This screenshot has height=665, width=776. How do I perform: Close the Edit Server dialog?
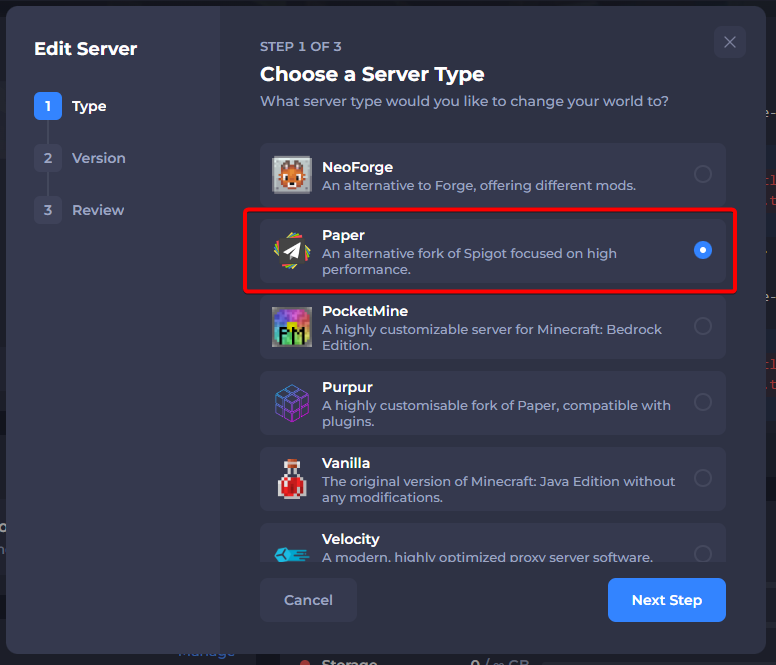point(729,42)
